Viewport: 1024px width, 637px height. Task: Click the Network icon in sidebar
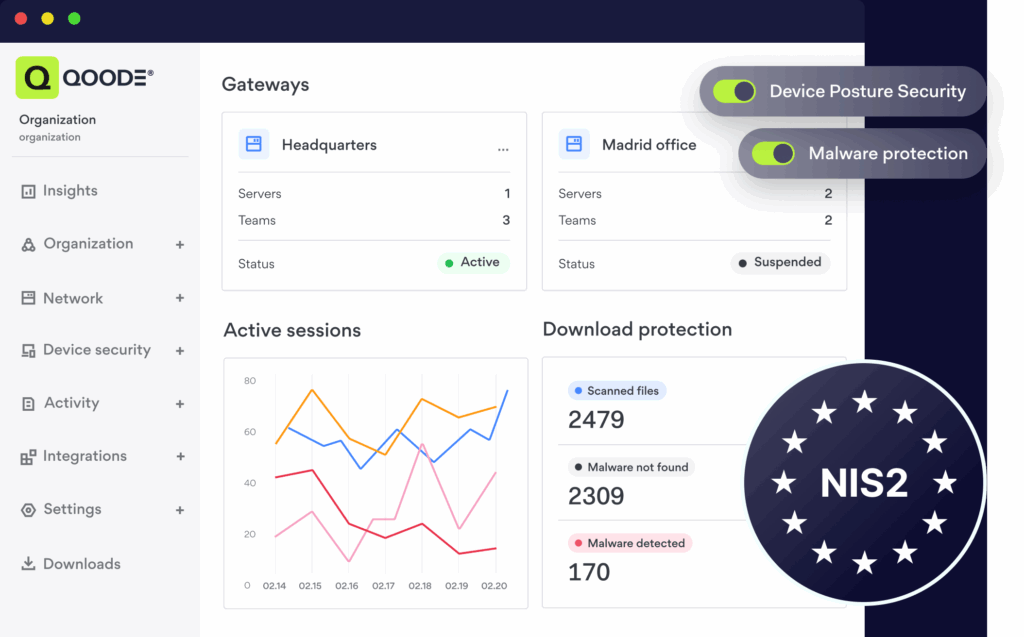click(x=28, y=298)
